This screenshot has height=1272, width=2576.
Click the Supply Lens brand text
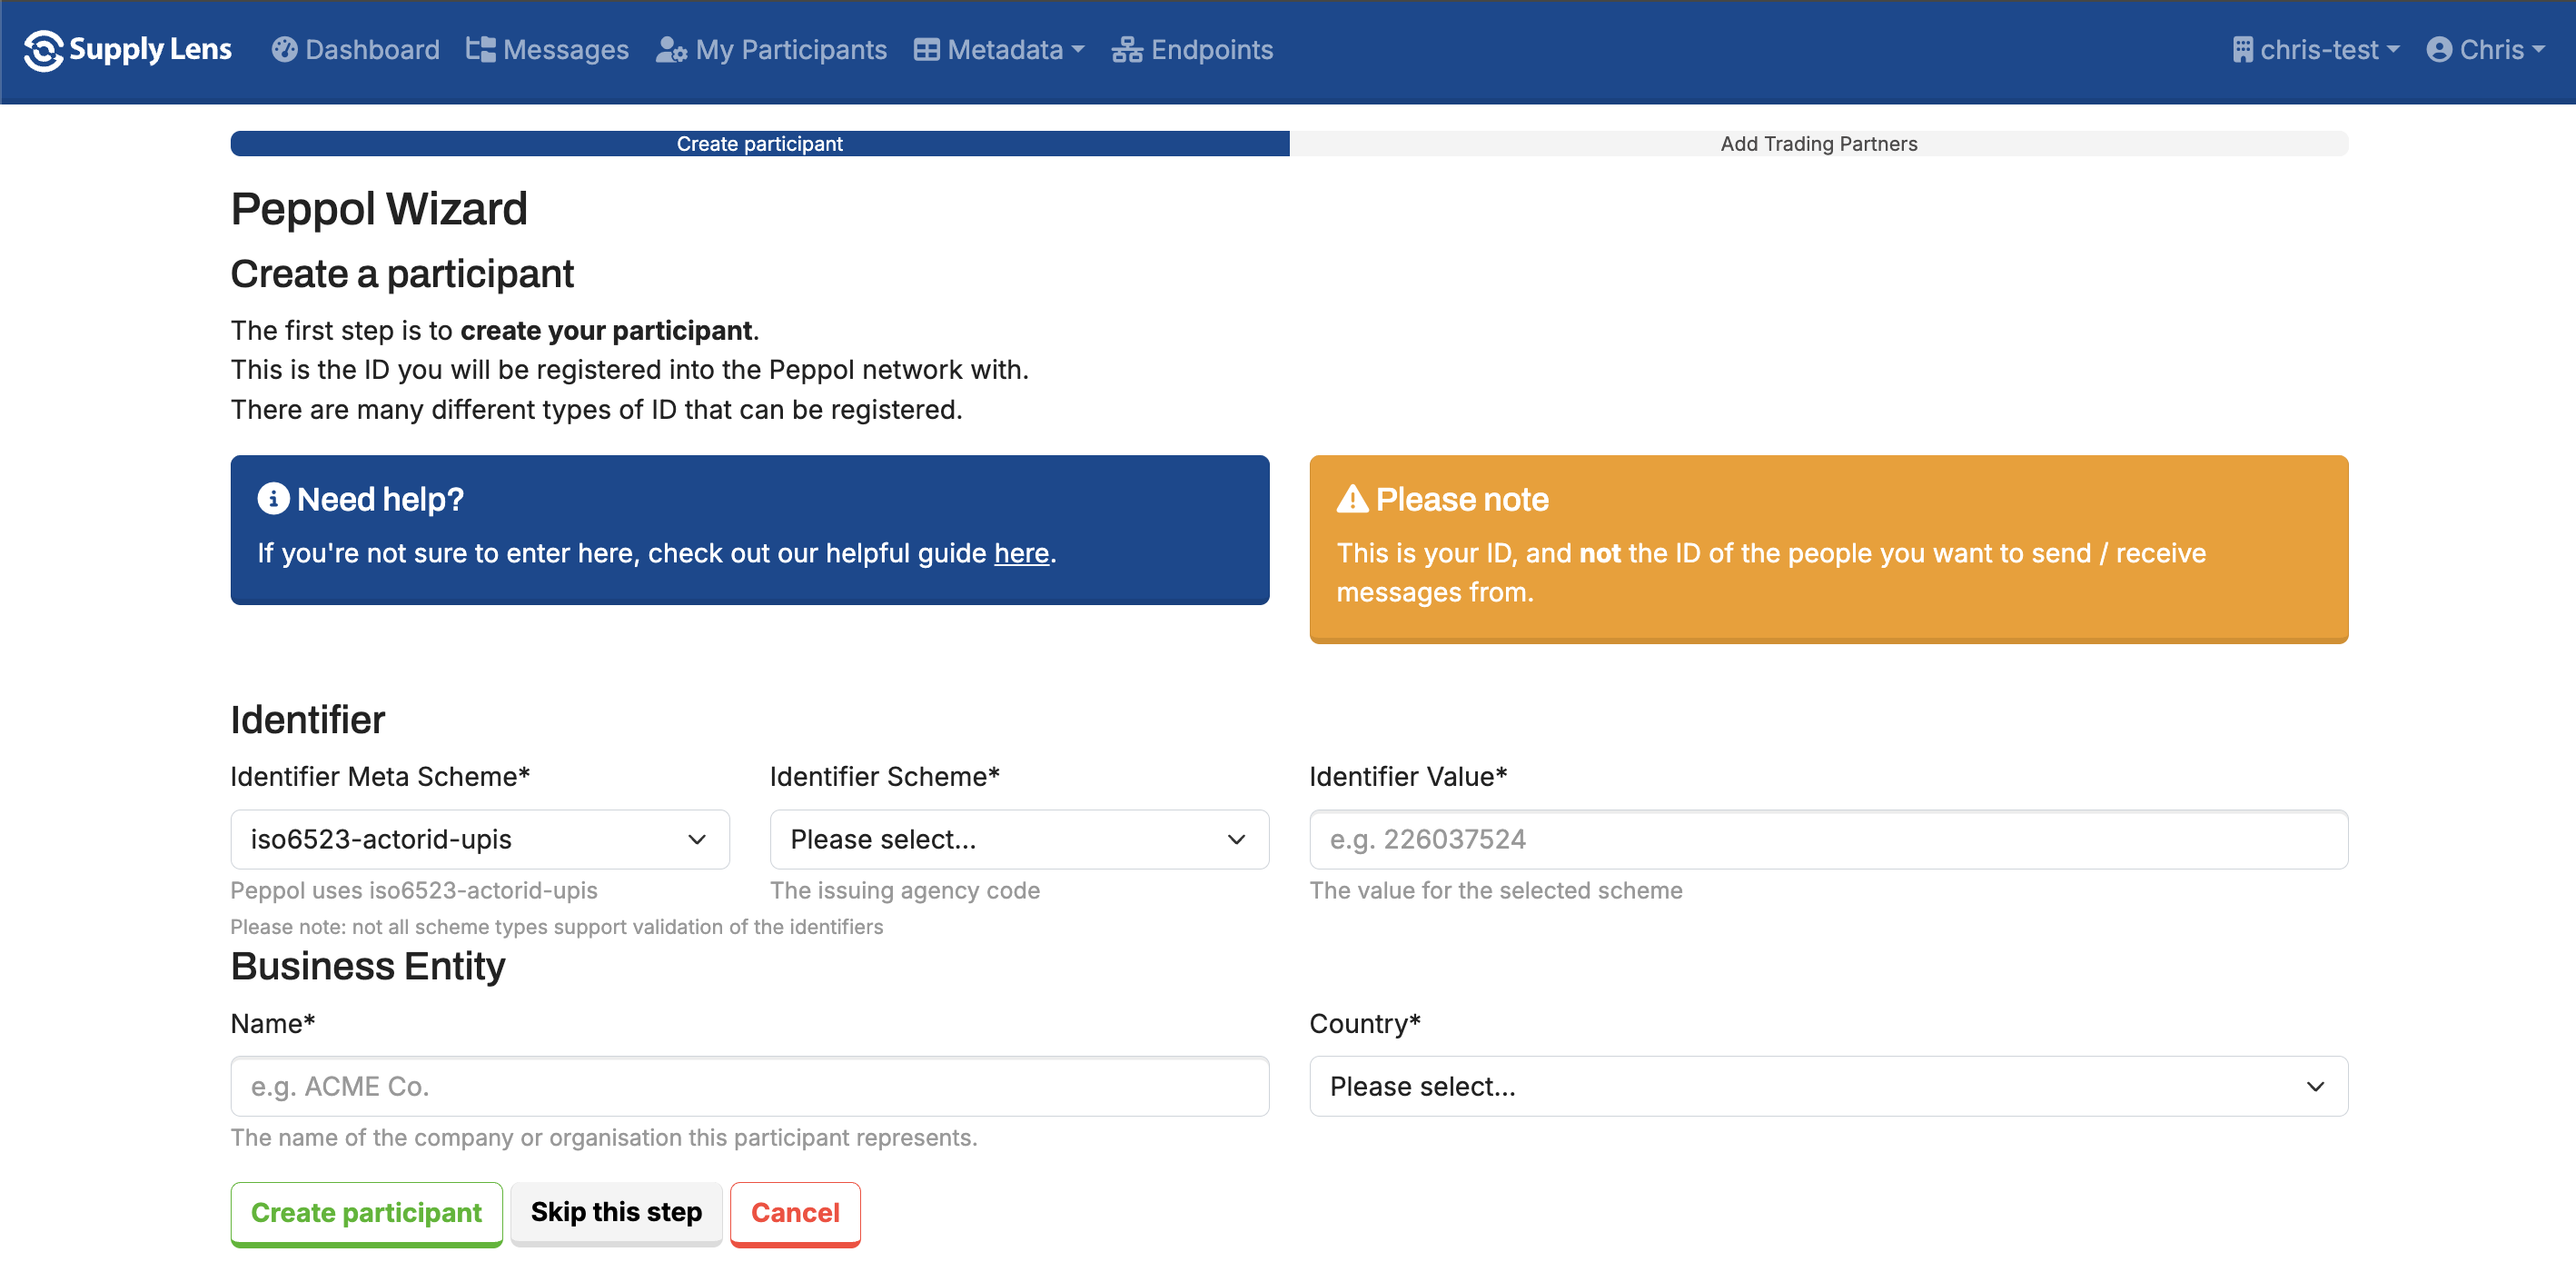150,49
